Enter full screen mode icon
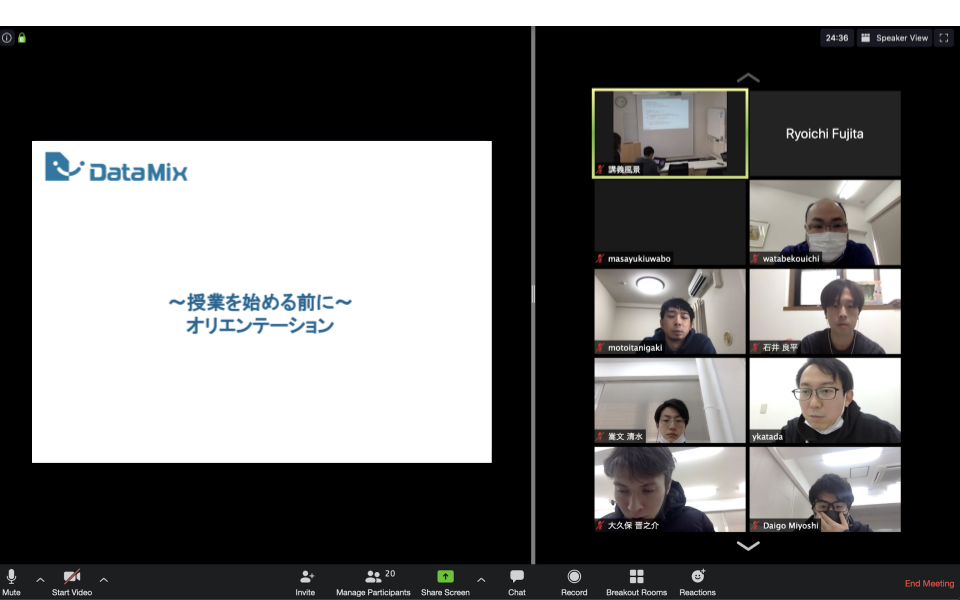Screen dimensions: 960x600 (x=944, y=38)
